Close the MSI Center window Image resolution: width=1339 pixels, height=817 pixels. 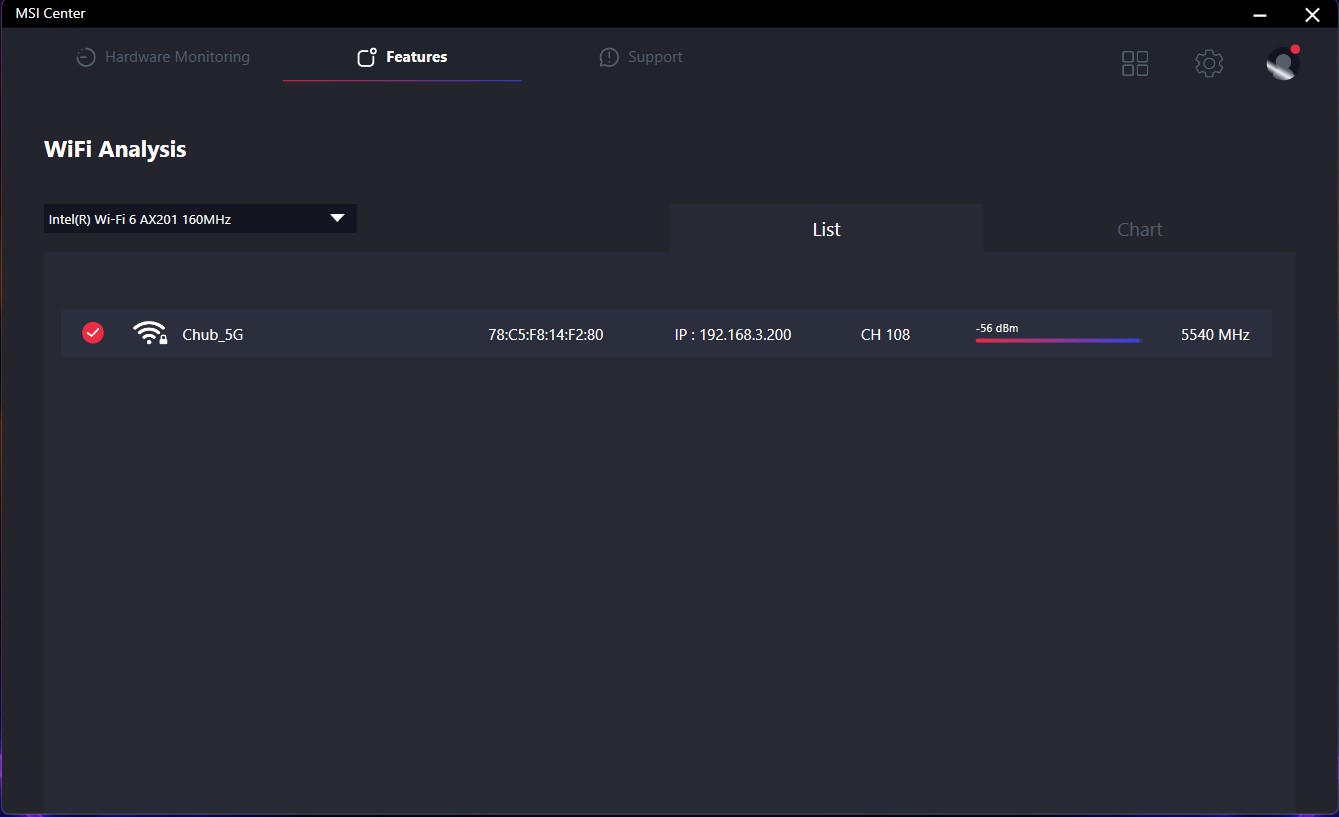point(1312,14)
